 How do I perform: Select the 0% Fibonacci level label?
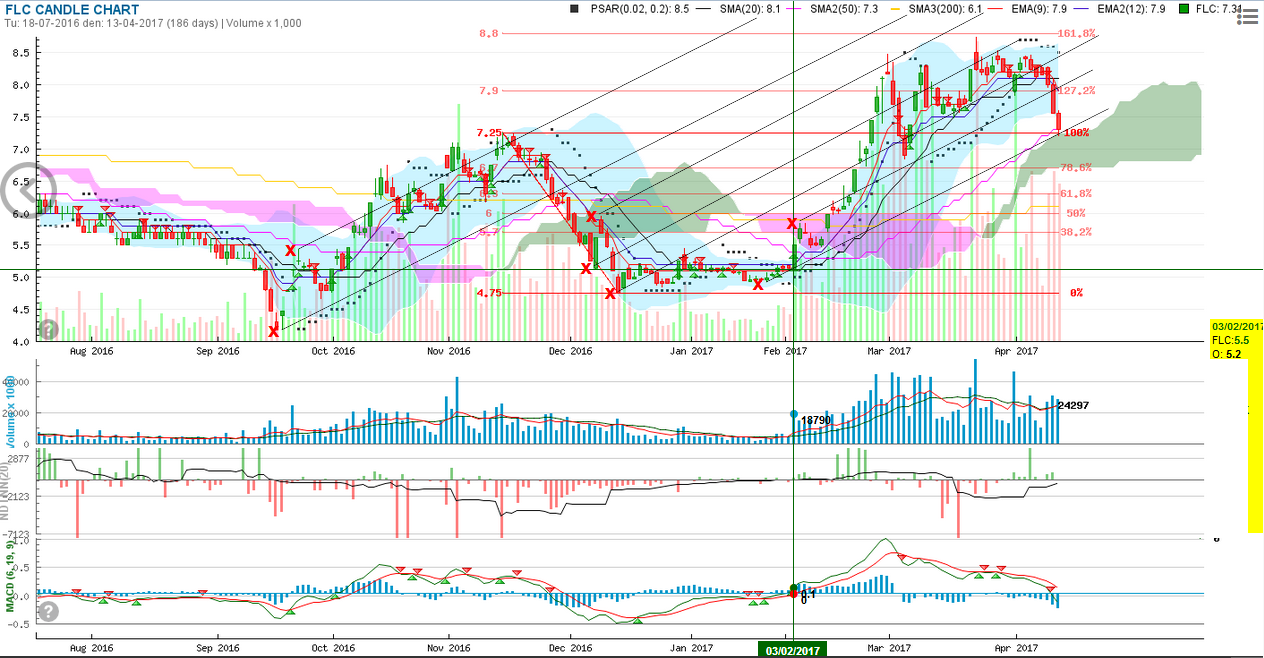(x=1077, y=293)
